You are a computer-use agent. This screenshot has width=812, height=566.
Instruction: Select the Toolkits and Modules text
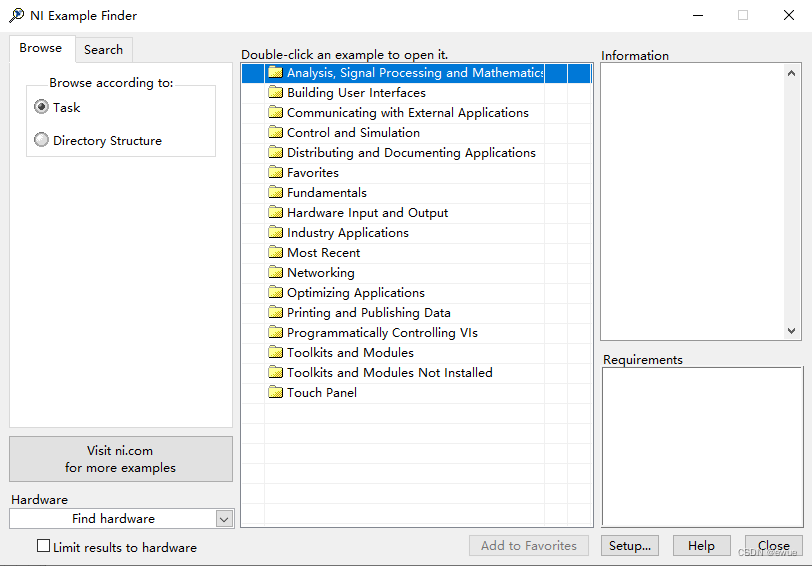point(350,353)
